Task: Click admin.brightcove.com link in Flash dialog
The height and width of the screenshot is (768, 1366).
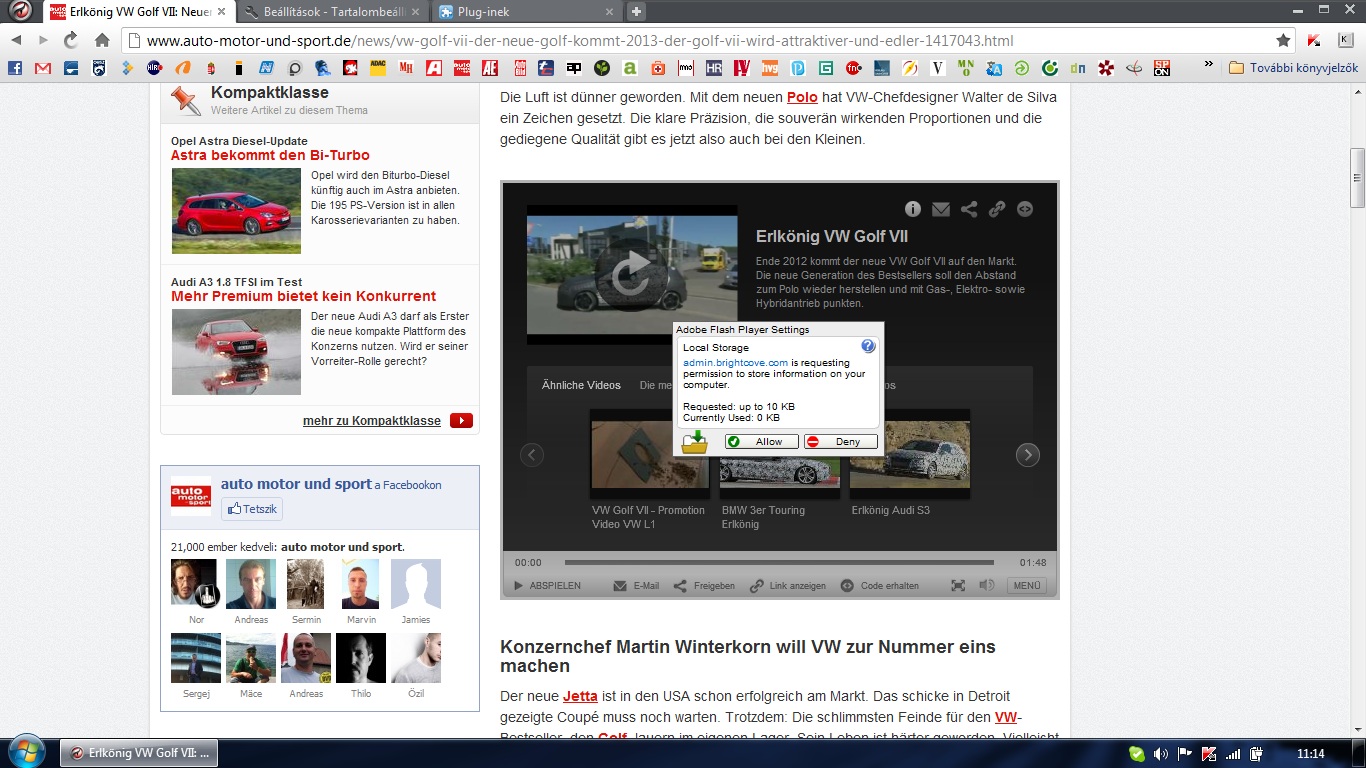Action: (x=735, y=362)
